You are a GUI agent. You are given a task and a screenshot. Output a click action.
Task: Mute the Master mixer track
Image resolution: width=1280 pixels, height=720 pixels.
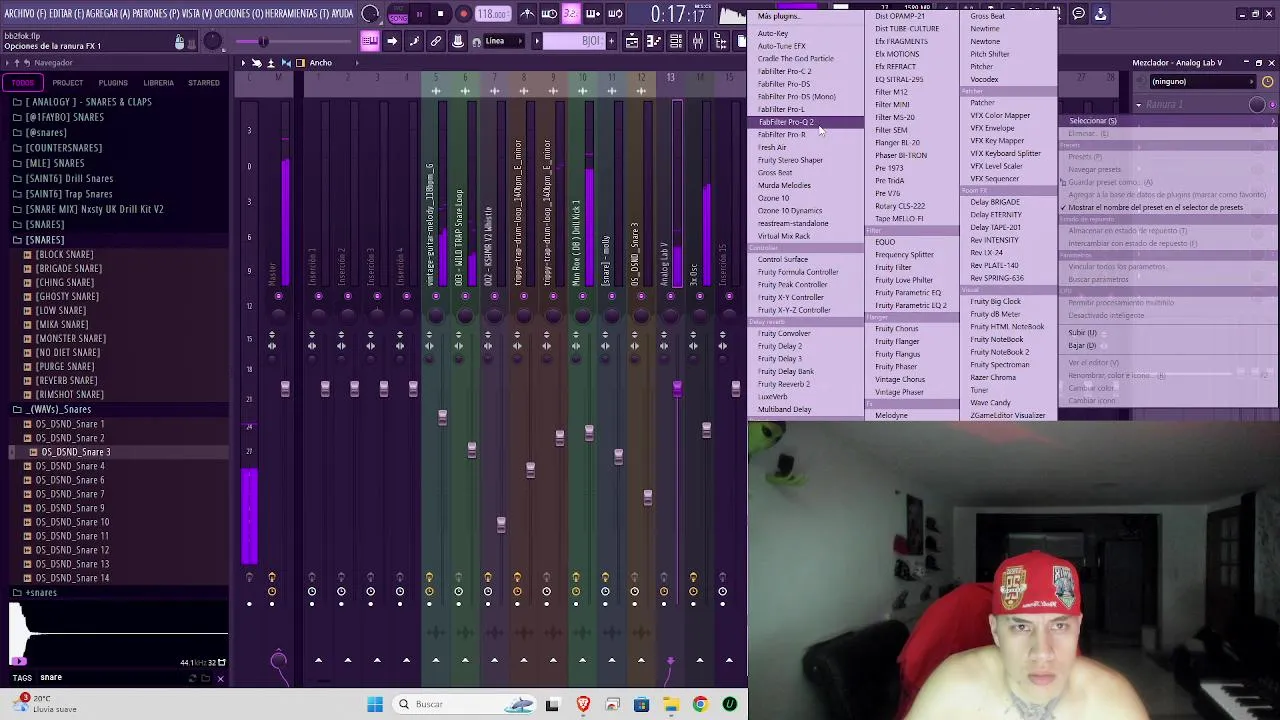279,296
